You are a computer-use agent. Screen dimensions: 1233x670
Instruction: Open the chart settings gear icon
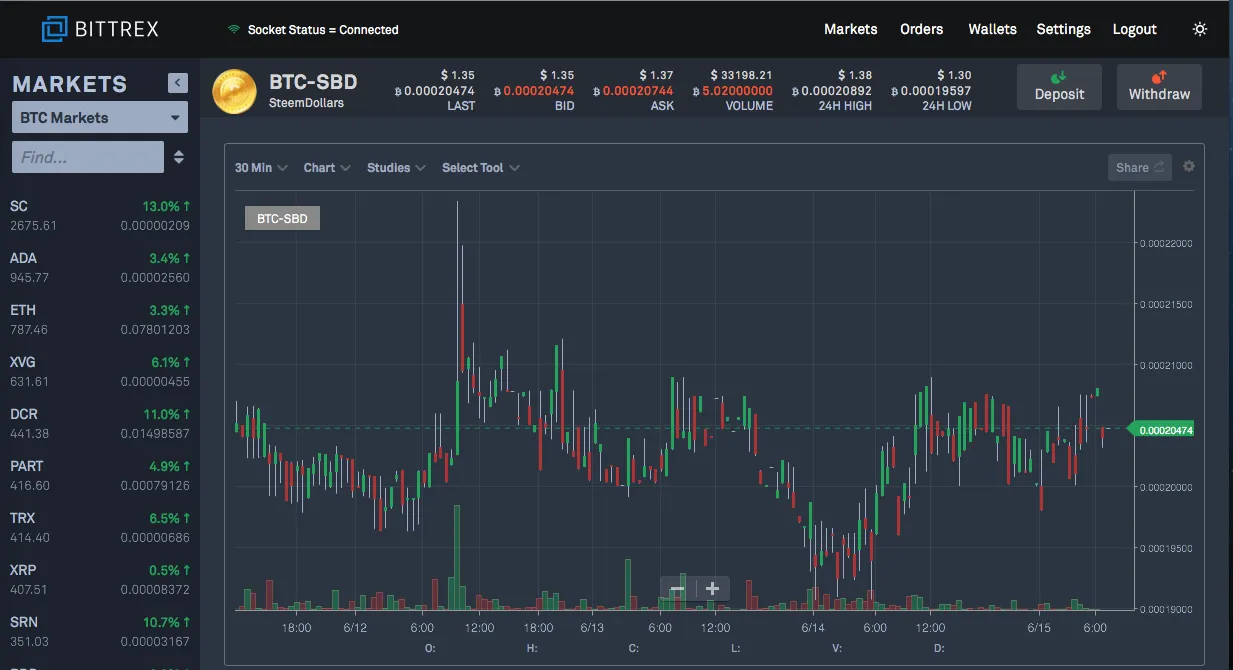click(x=1189, y=166)
